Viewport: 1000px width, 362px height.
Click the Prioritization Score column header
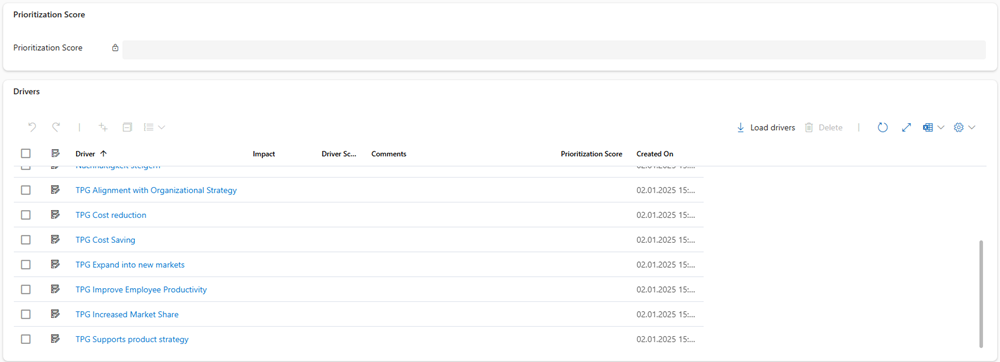coord(591,154)
